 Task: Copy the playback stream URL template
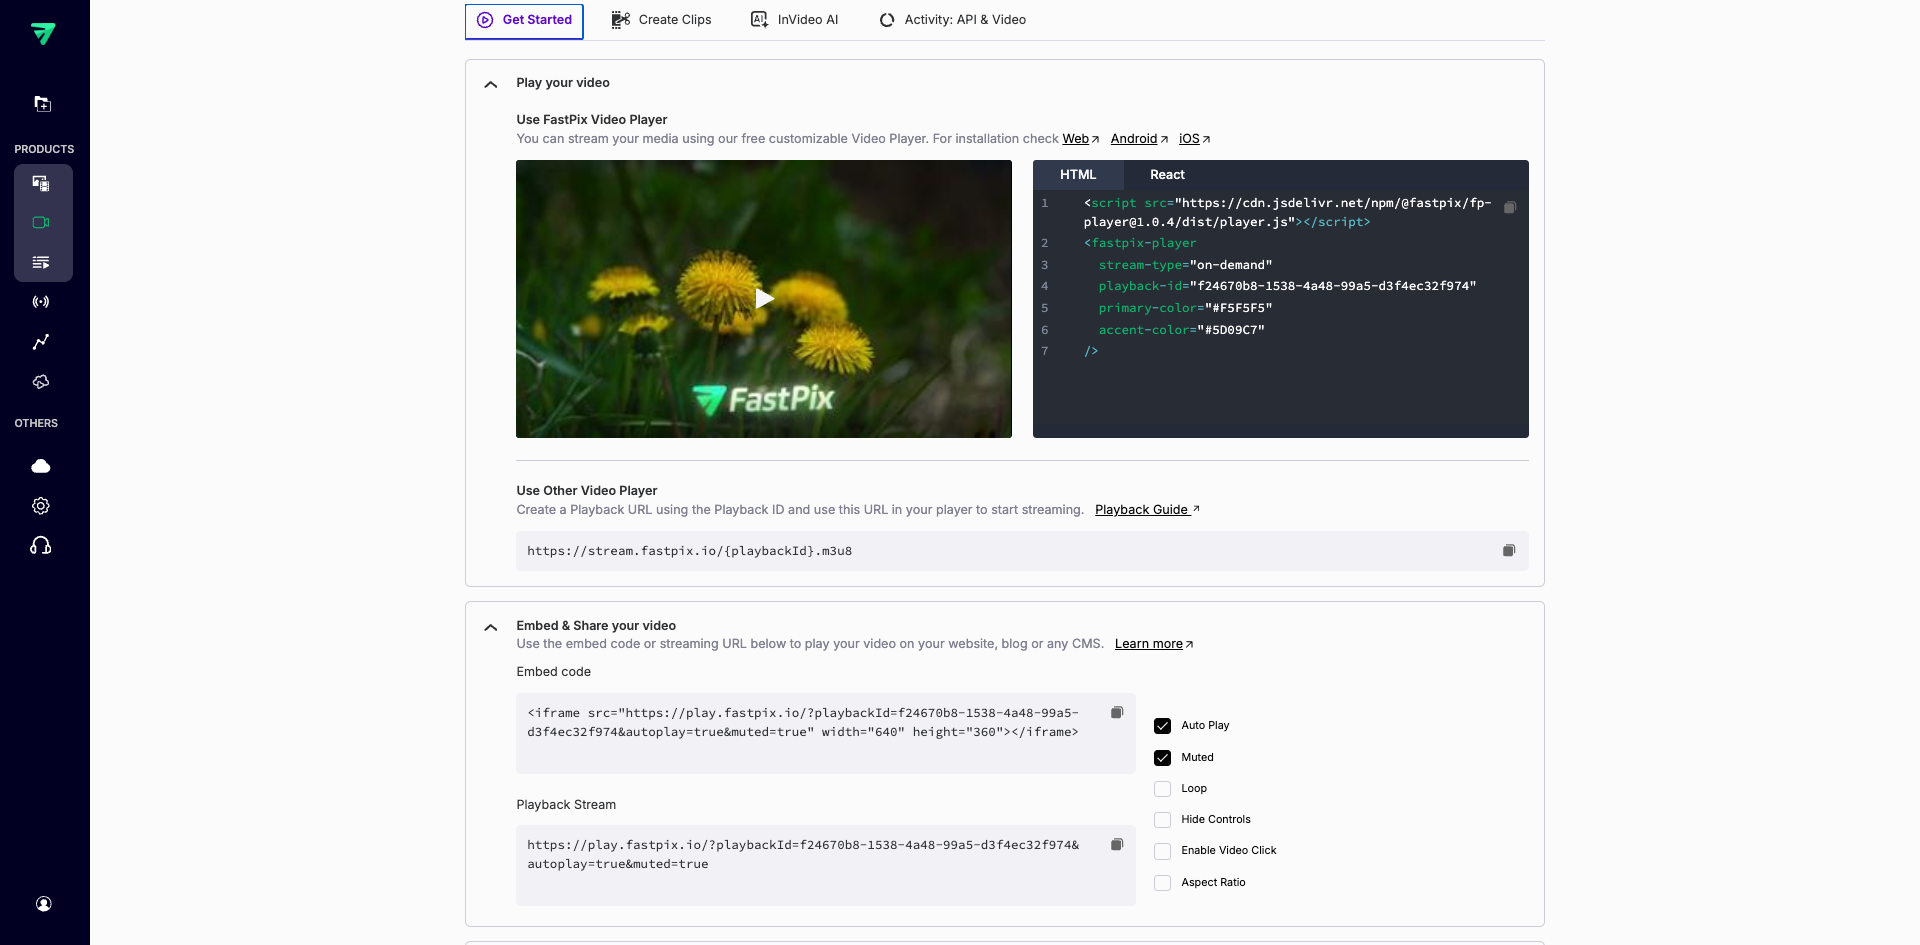coord(1509,551)
